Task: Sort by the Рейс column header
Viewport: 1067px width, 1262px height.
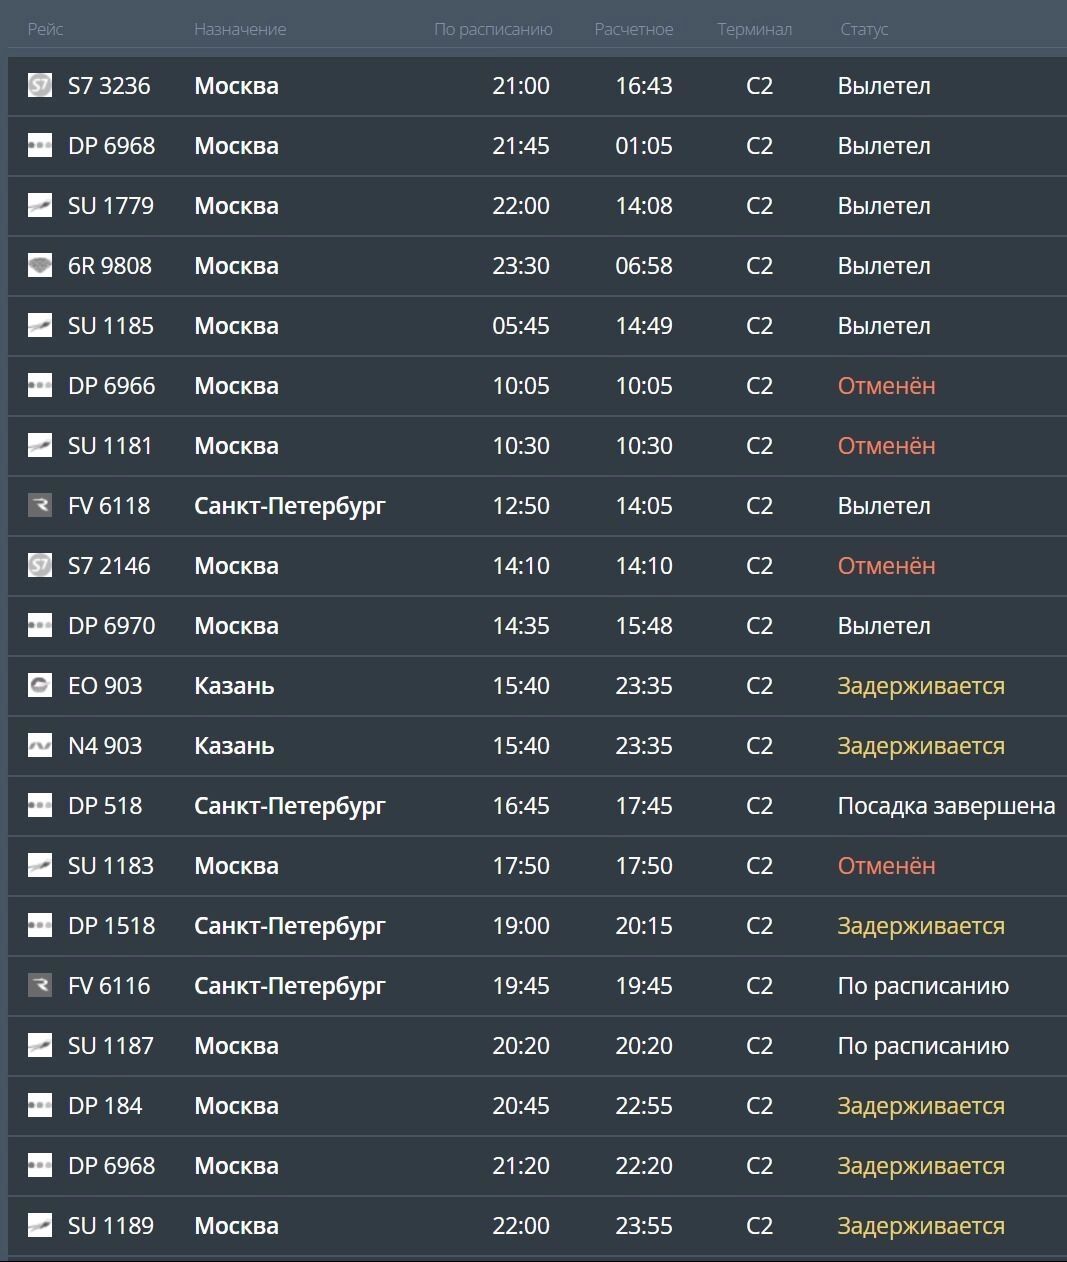Action: (45, 30)
